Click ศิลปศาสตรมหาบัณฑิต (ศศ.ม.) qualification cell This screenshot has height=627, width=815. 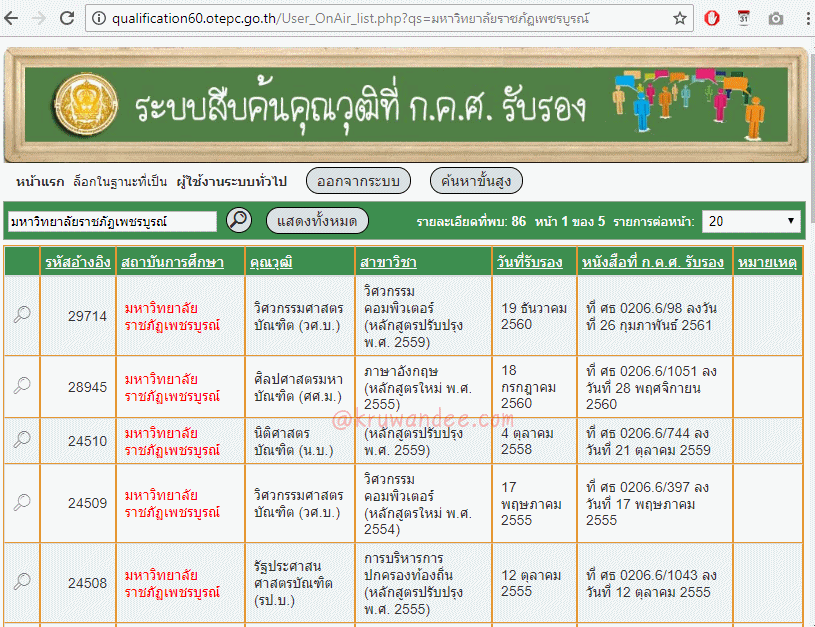tap(300, 387)
